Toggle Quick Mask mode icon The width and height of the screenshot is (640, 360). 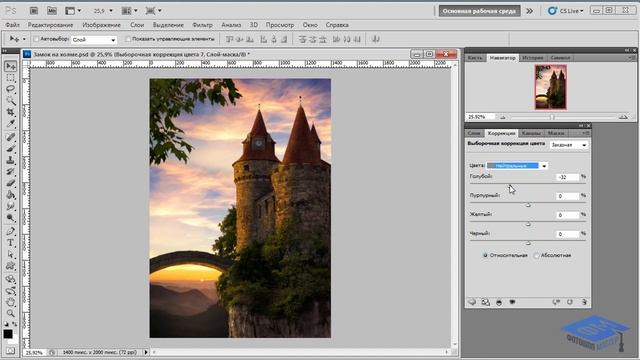(x=10, y=351)
